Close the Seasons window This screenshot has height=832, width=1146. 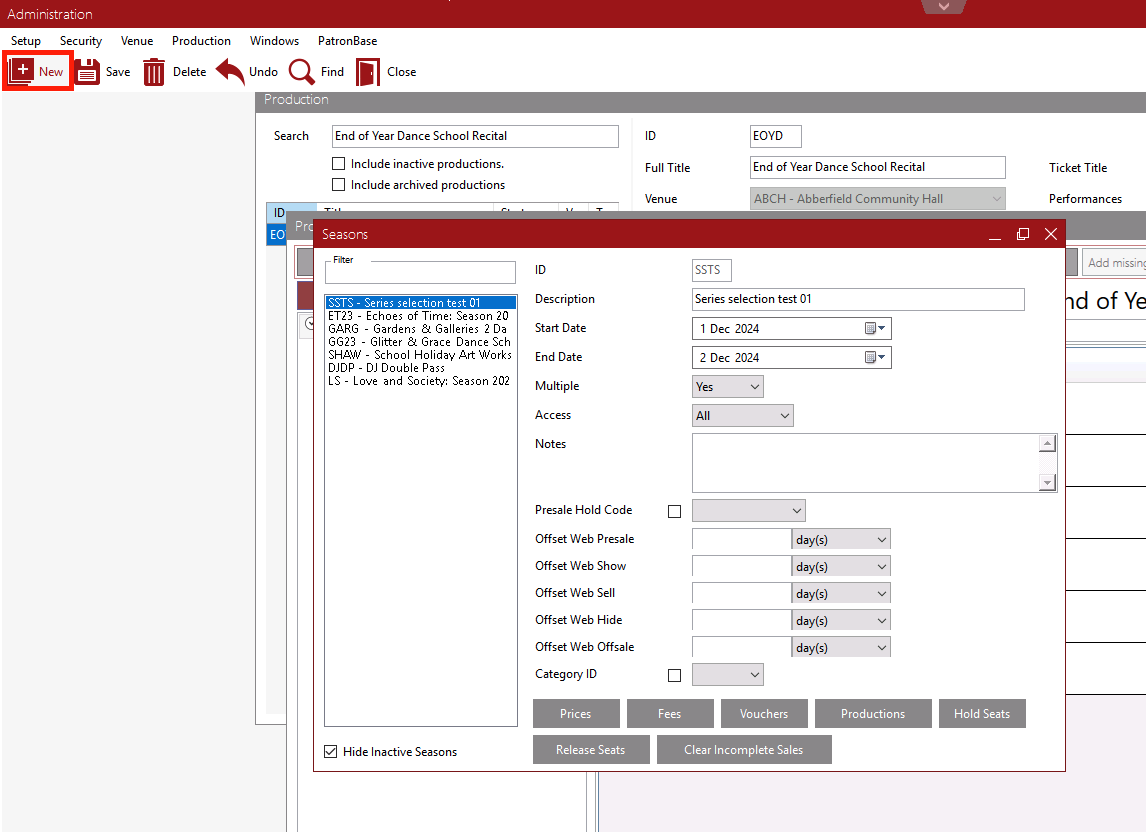1051,234
